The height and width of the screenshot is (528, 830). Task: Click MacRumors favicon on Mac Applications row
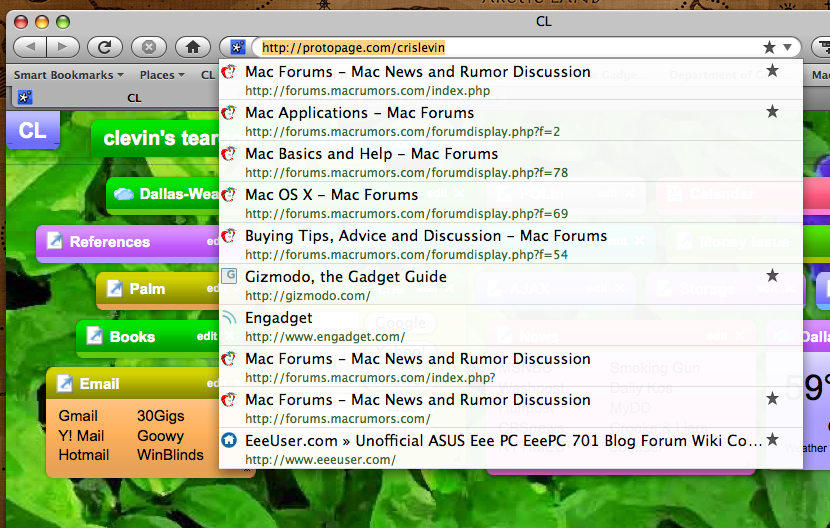(x=229, y=112)
